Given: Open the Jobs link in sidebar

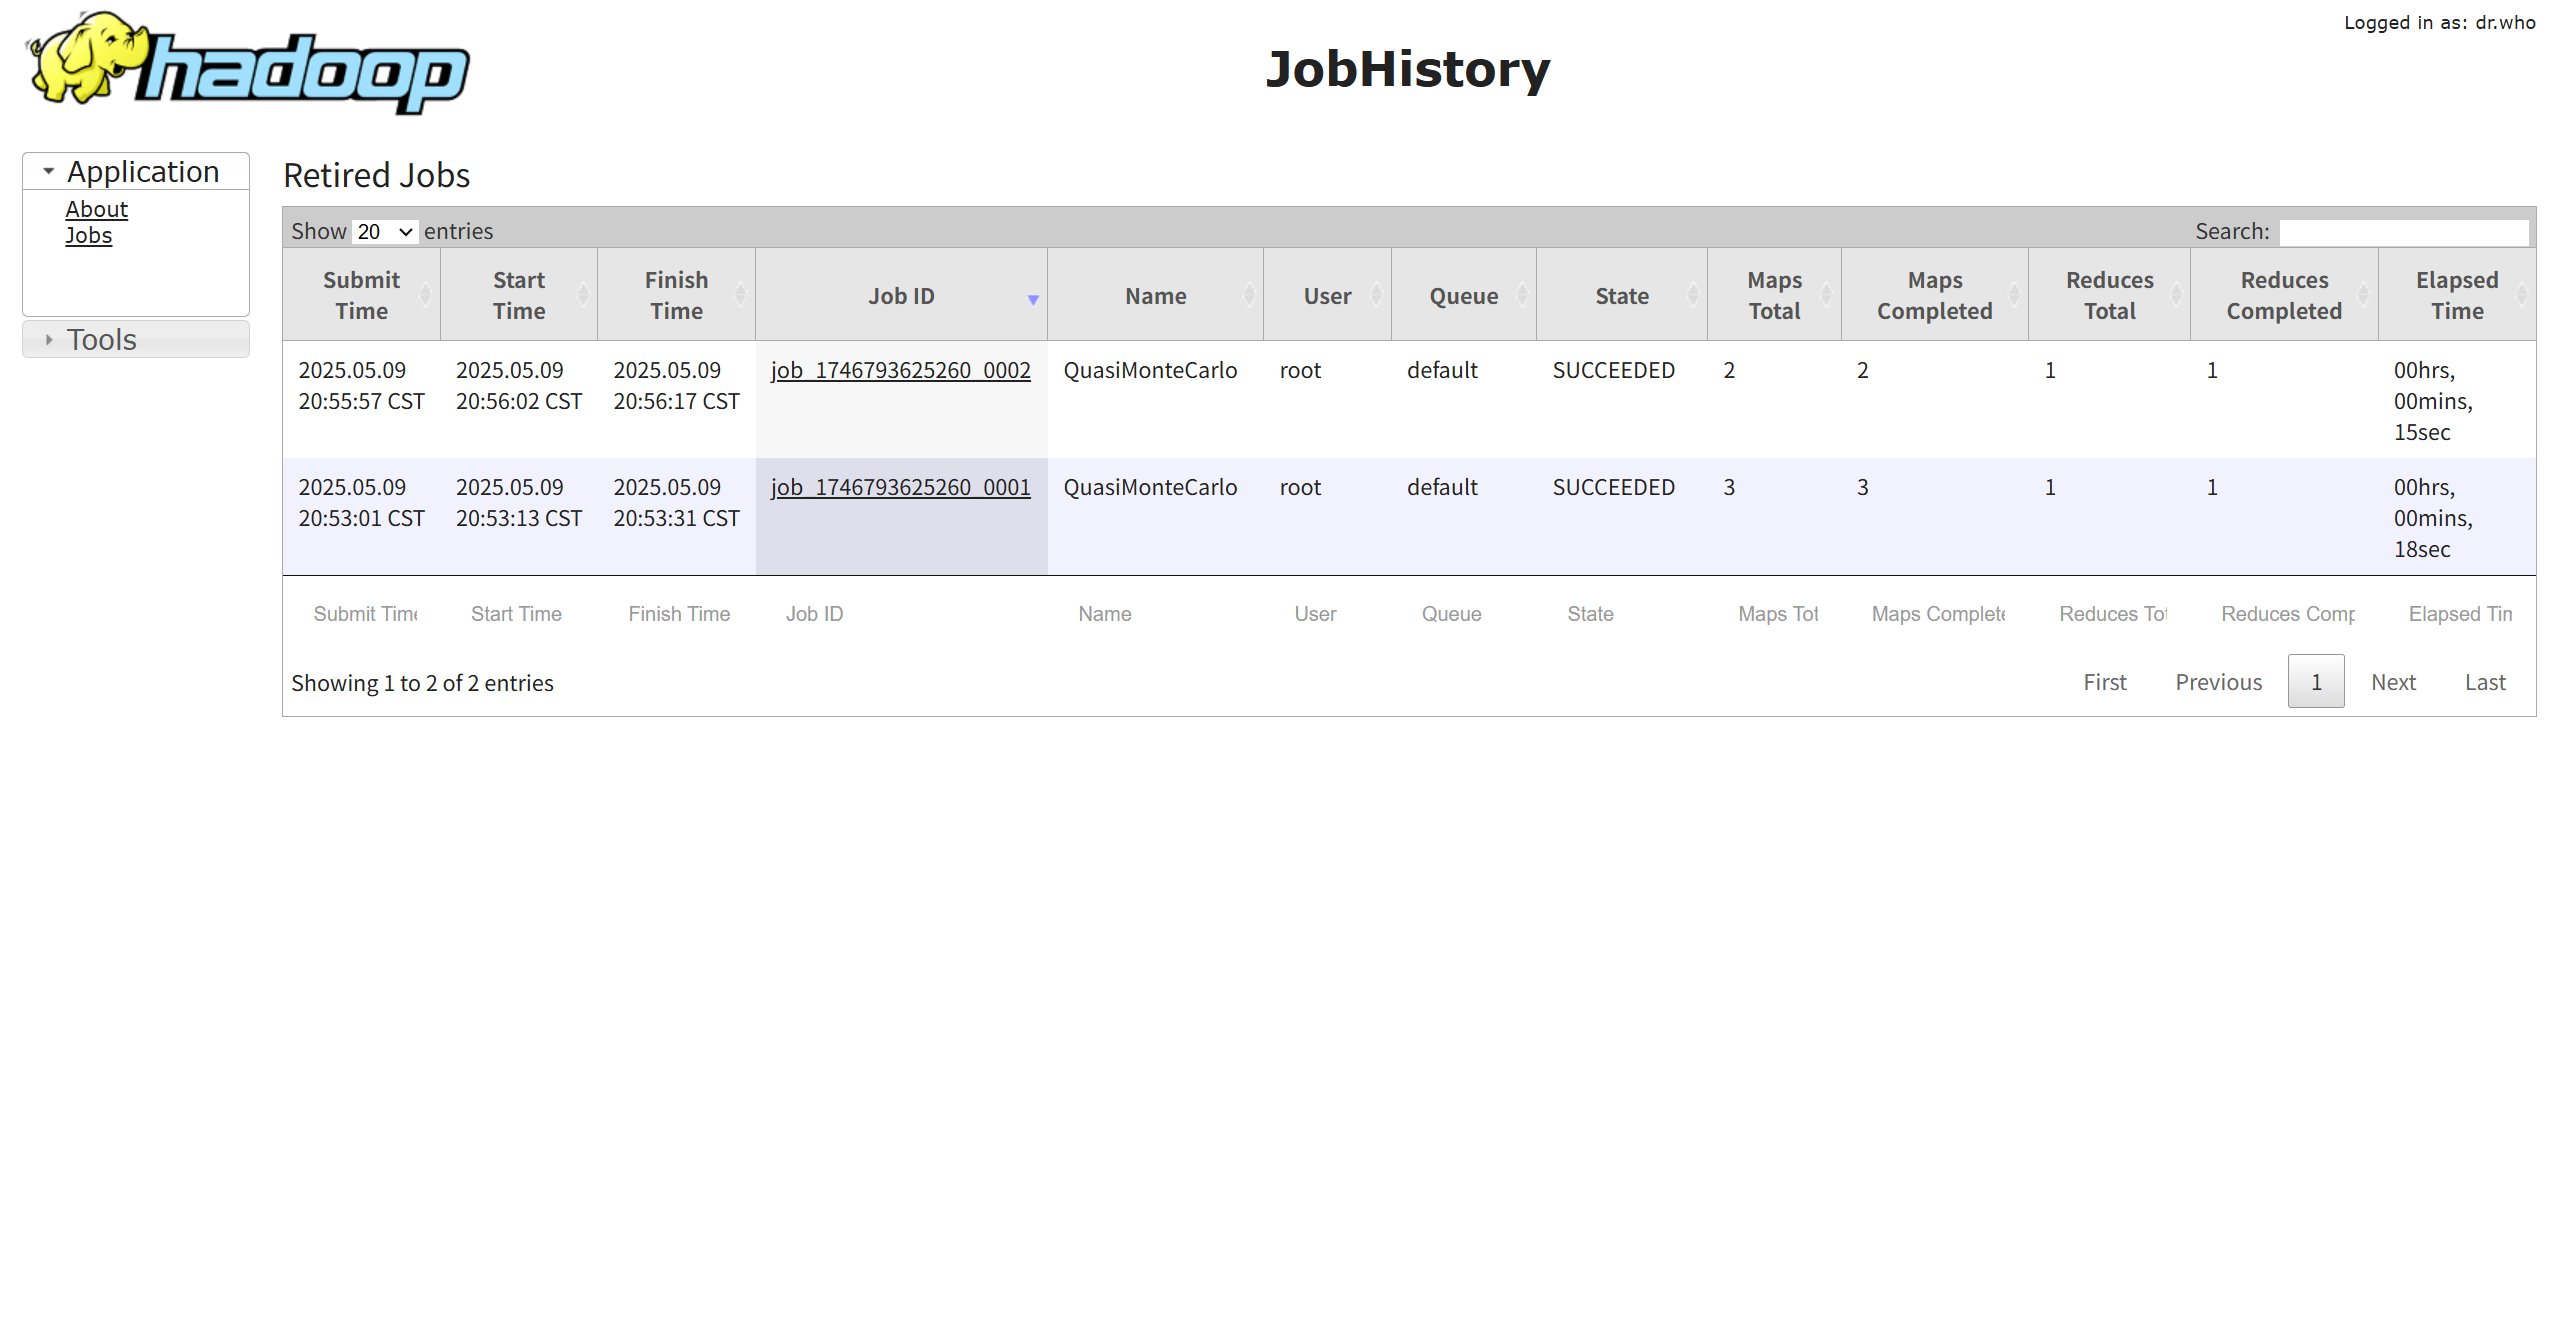Looking at the screenshot, I should tap(88, 235).
